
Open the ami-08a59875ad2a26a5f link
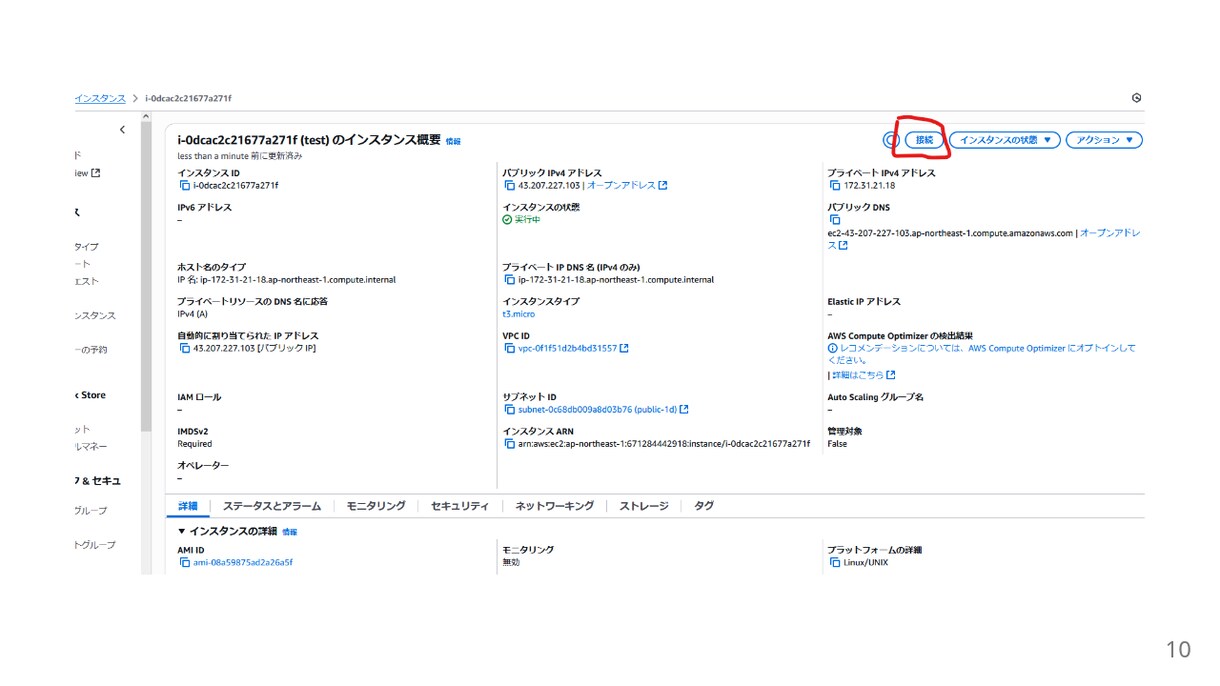[243, 563]
